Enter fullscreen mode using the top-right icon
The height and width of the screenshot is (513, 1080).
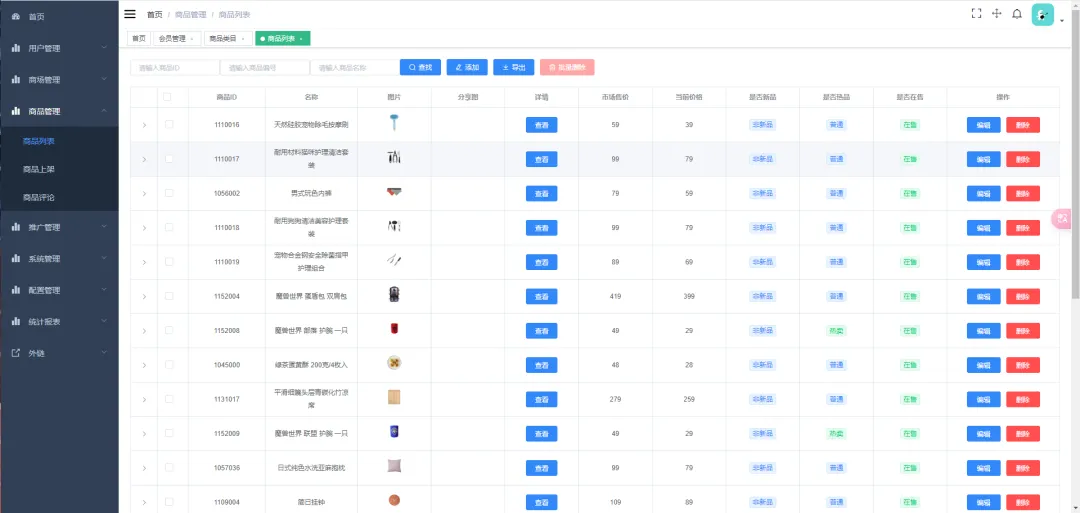(976, 14)
